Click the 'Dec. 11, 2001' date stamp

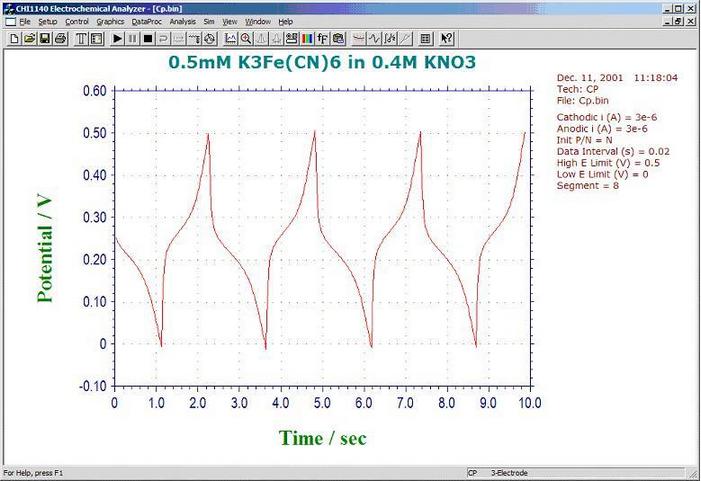click(590, 77)
